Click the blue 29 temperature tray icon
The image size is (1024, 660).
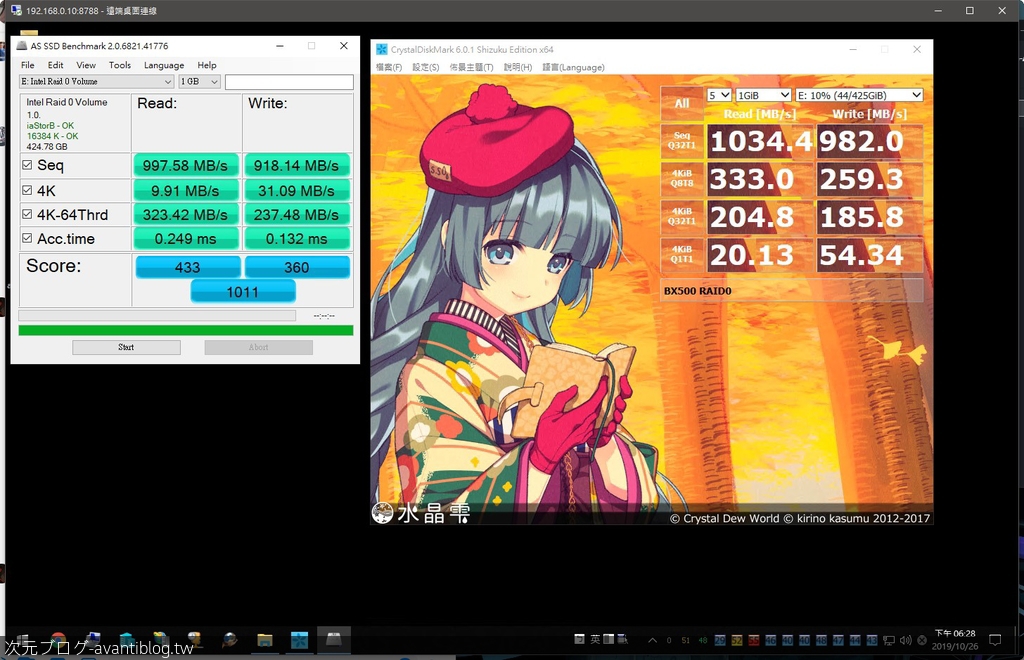click(x=720, y=640)
